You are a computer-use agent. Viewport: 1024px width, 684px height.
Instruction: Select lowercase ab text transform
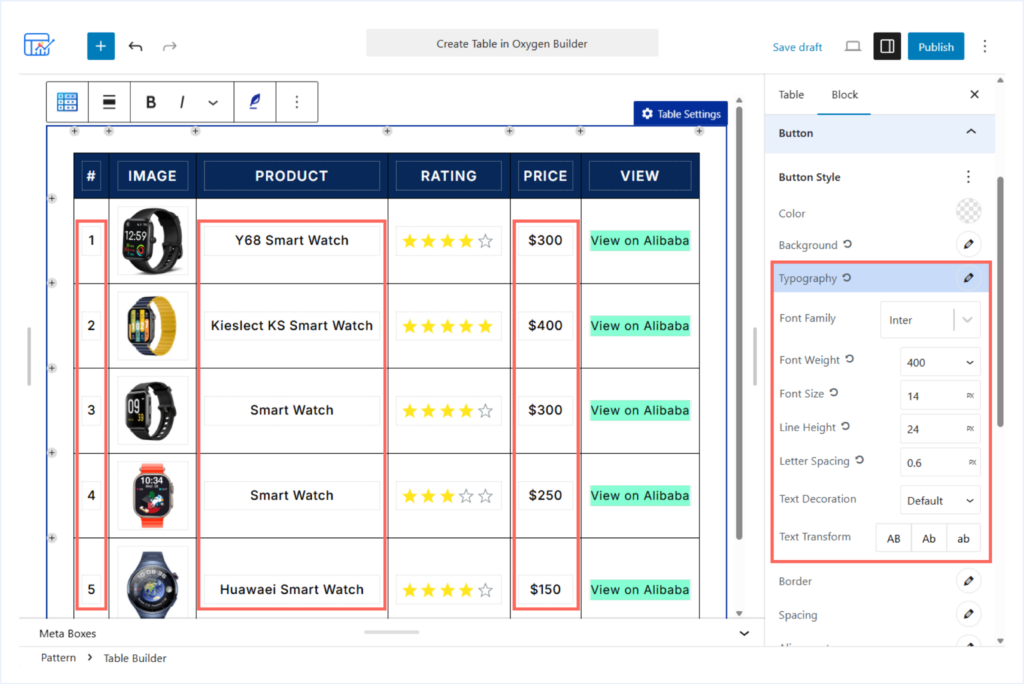click(x=963, y=538)
